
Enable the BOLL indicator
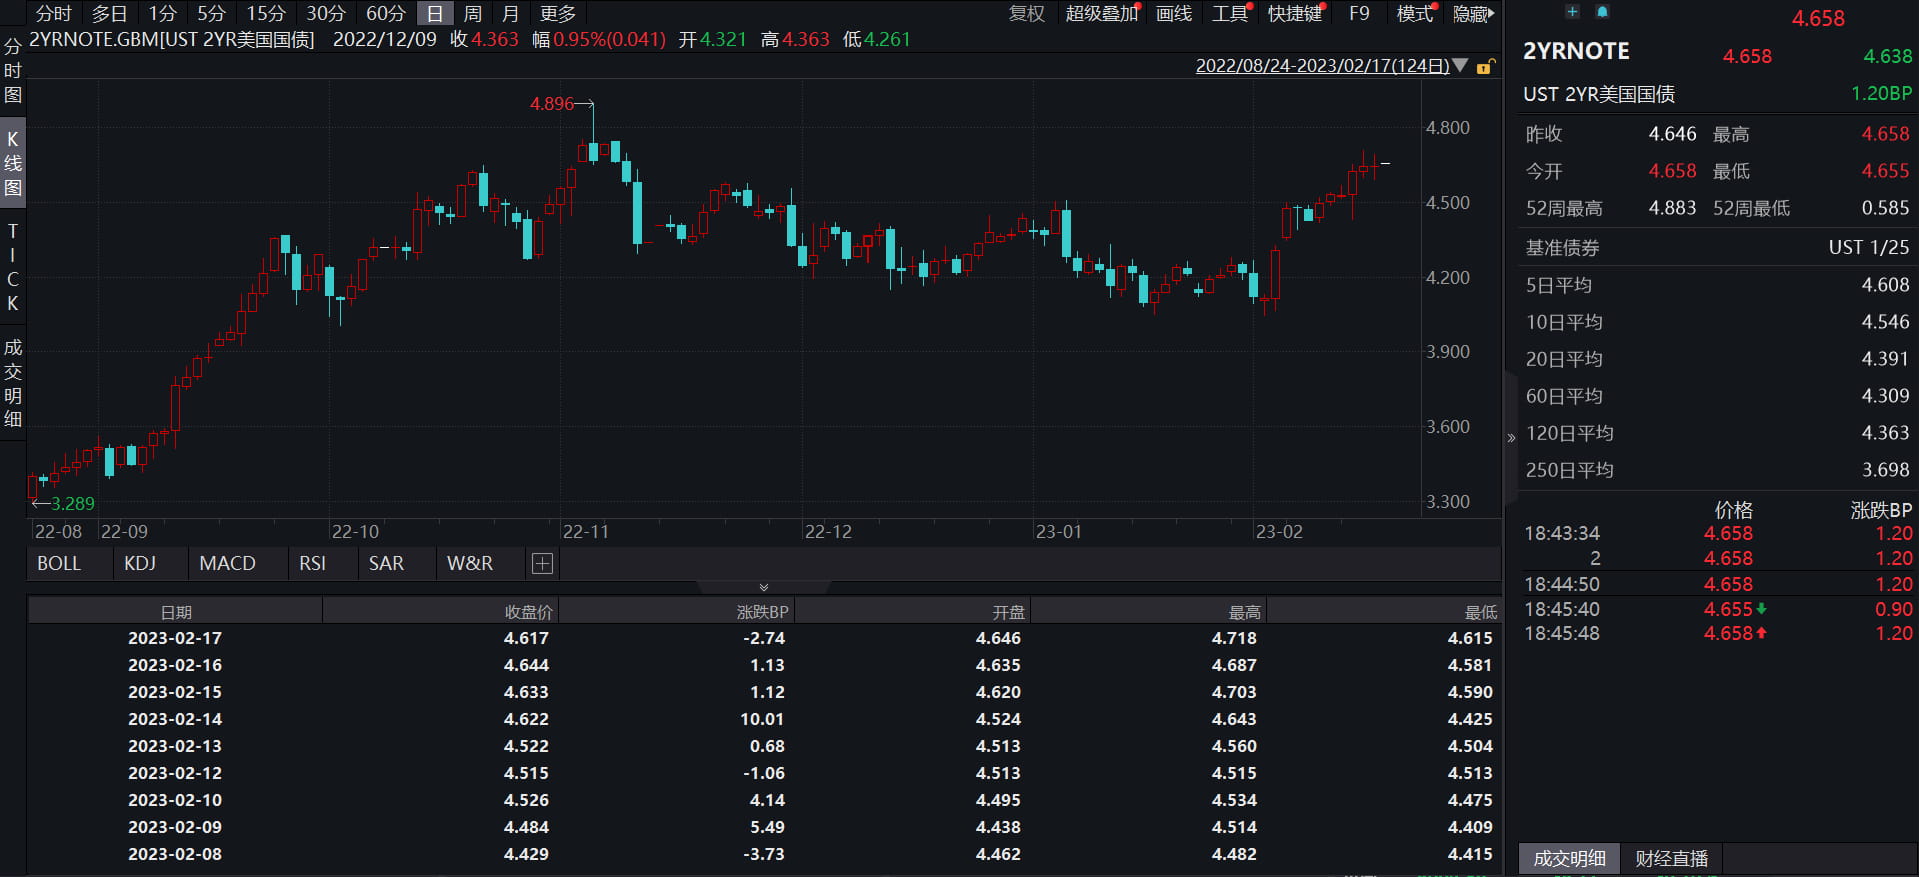[59, 564]
